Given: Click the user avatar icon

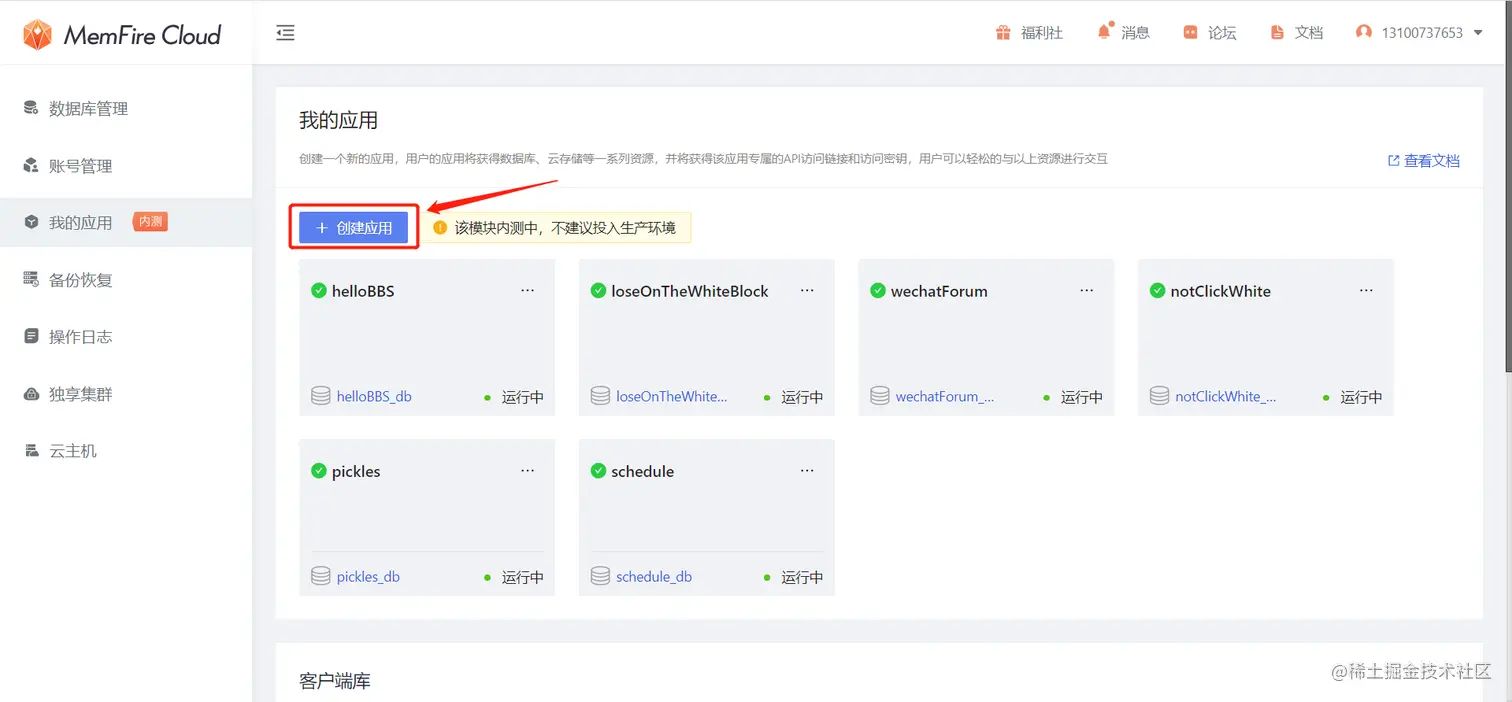Looking at the screenshot, I should point(1364,32).
